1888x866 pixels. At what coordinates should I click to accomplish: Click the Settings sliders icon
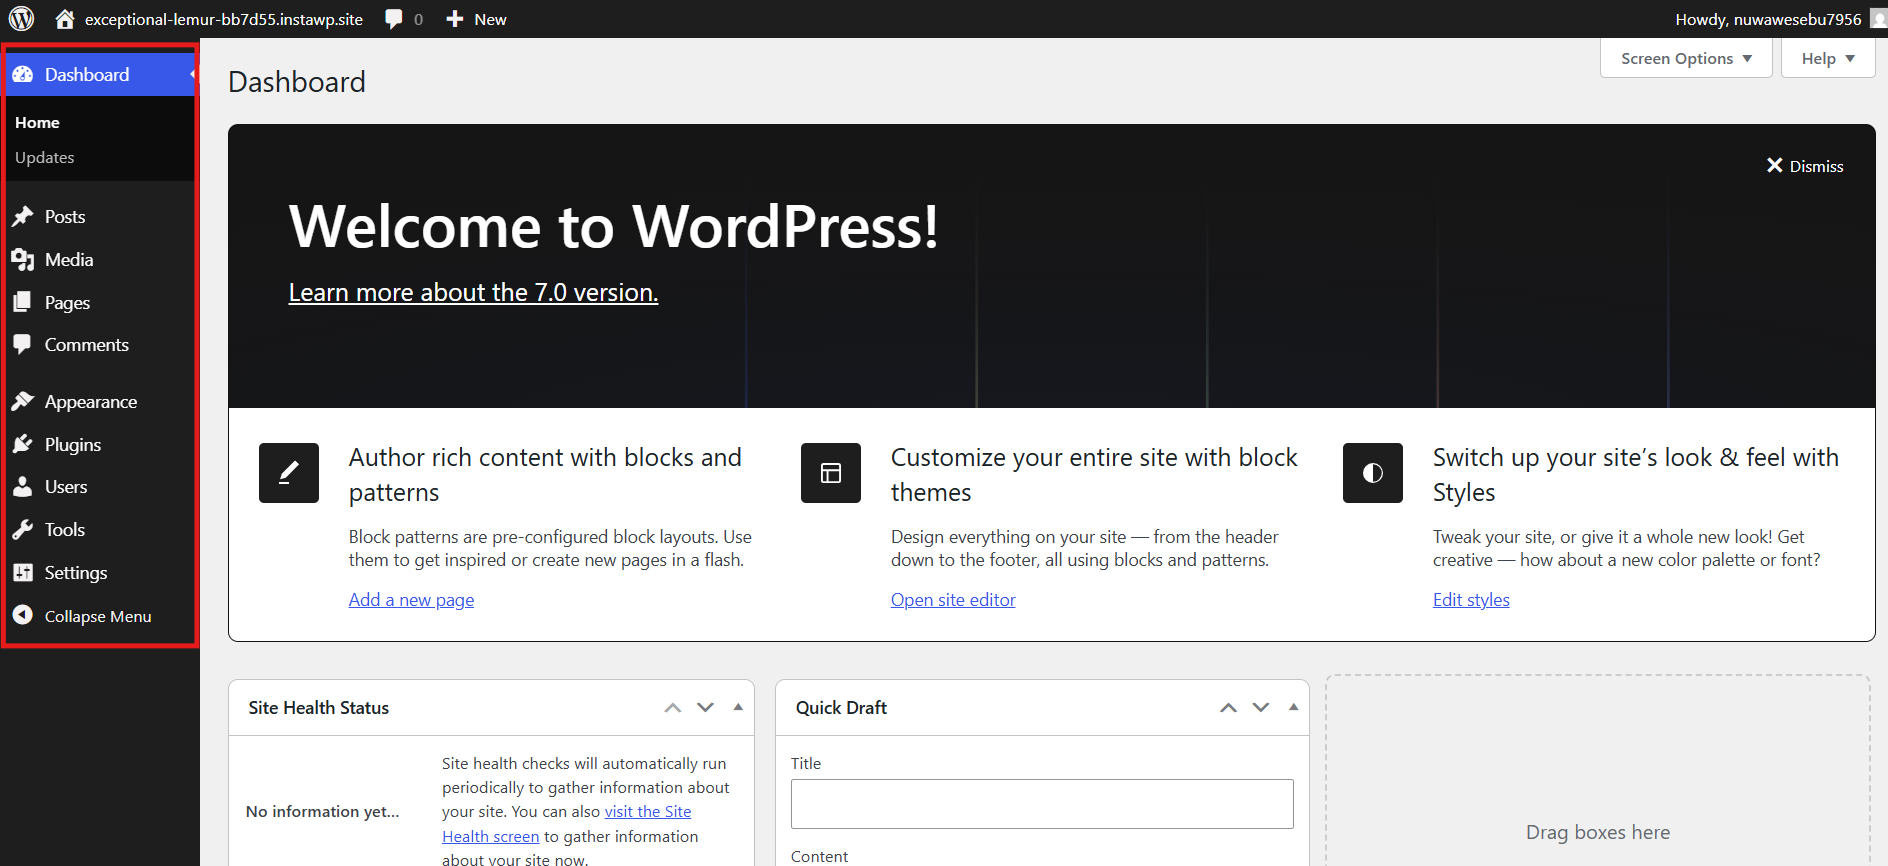[x=23, y=573]
